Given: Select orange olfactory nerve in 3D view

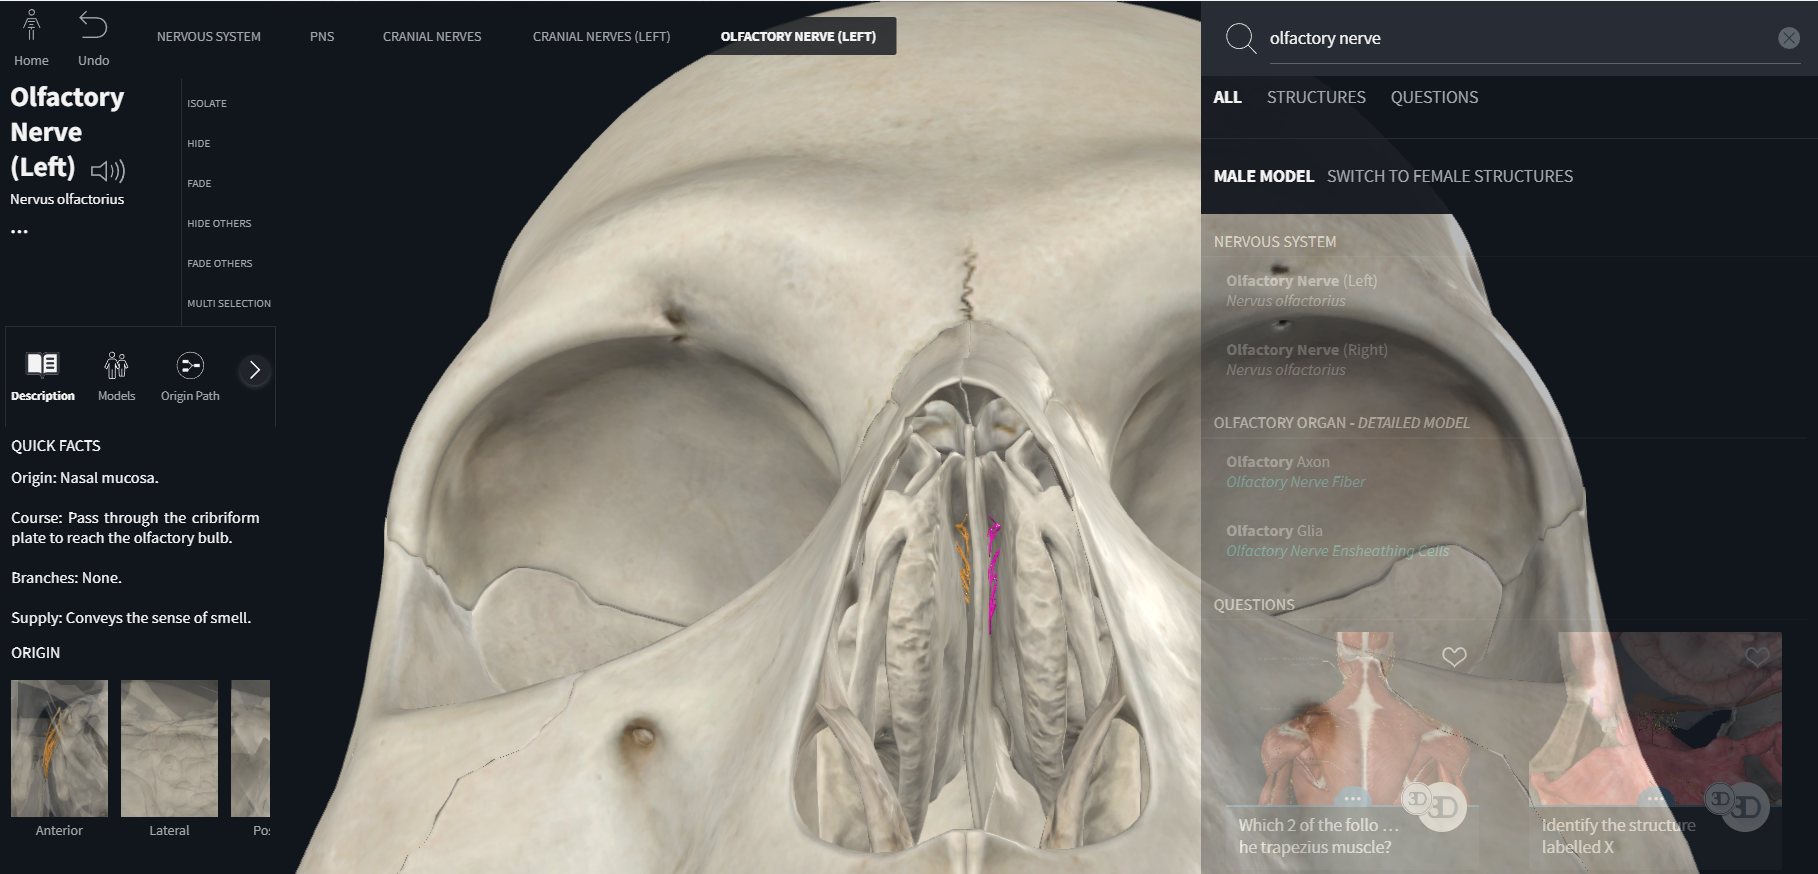Looking at the screenshot, I should tap(964, 558).
